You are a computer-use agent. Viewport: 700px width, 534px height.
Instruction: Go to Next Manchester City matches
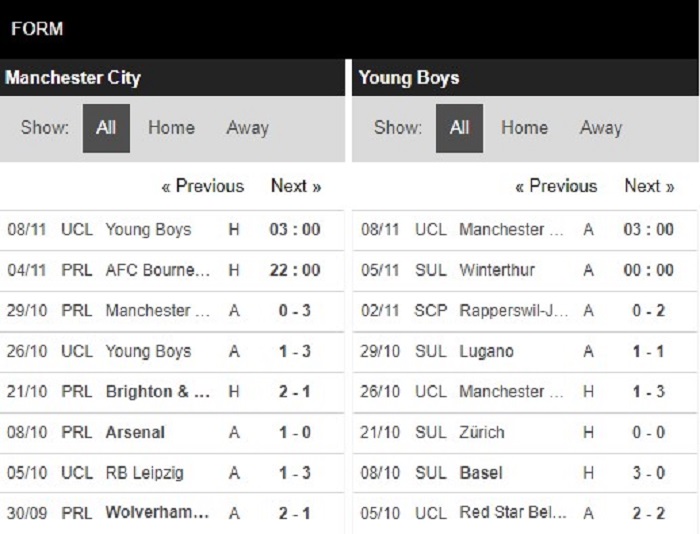click(296, 186)
